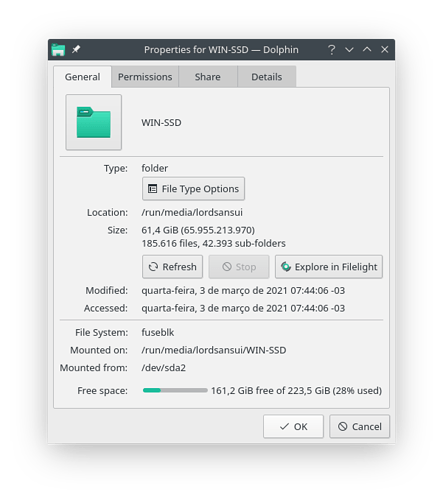Cancel the properties dialog
Viewport: 442px width, 500px height.
359,426
